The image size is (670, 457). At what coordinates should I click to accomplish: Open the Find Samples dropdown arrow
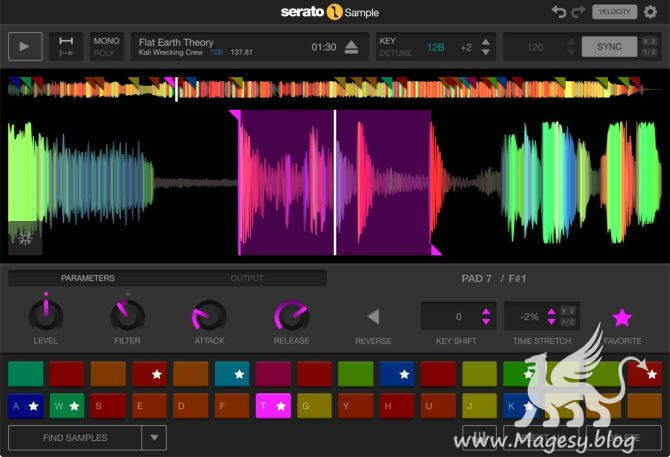(x=154, y=438)
